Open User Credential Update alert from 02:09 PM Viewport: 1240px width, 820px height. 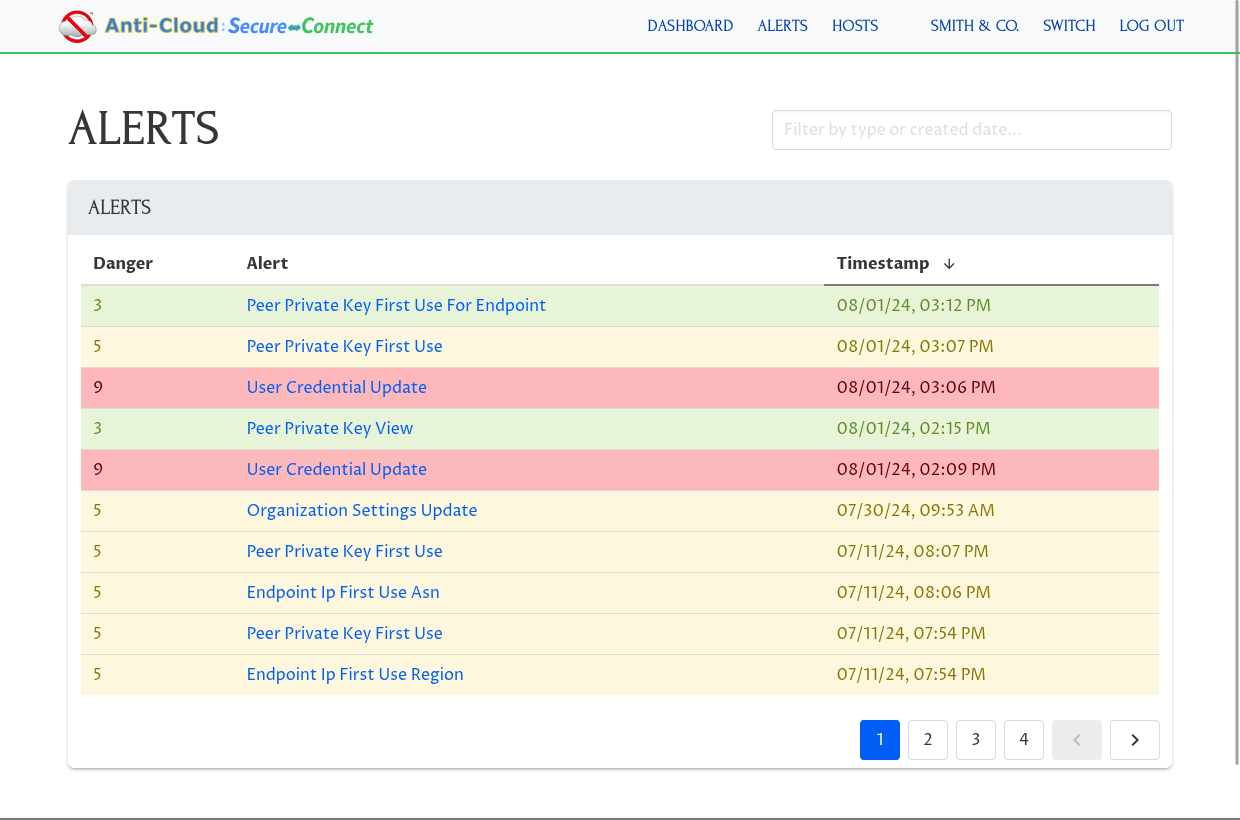click(x=337, y=469)
